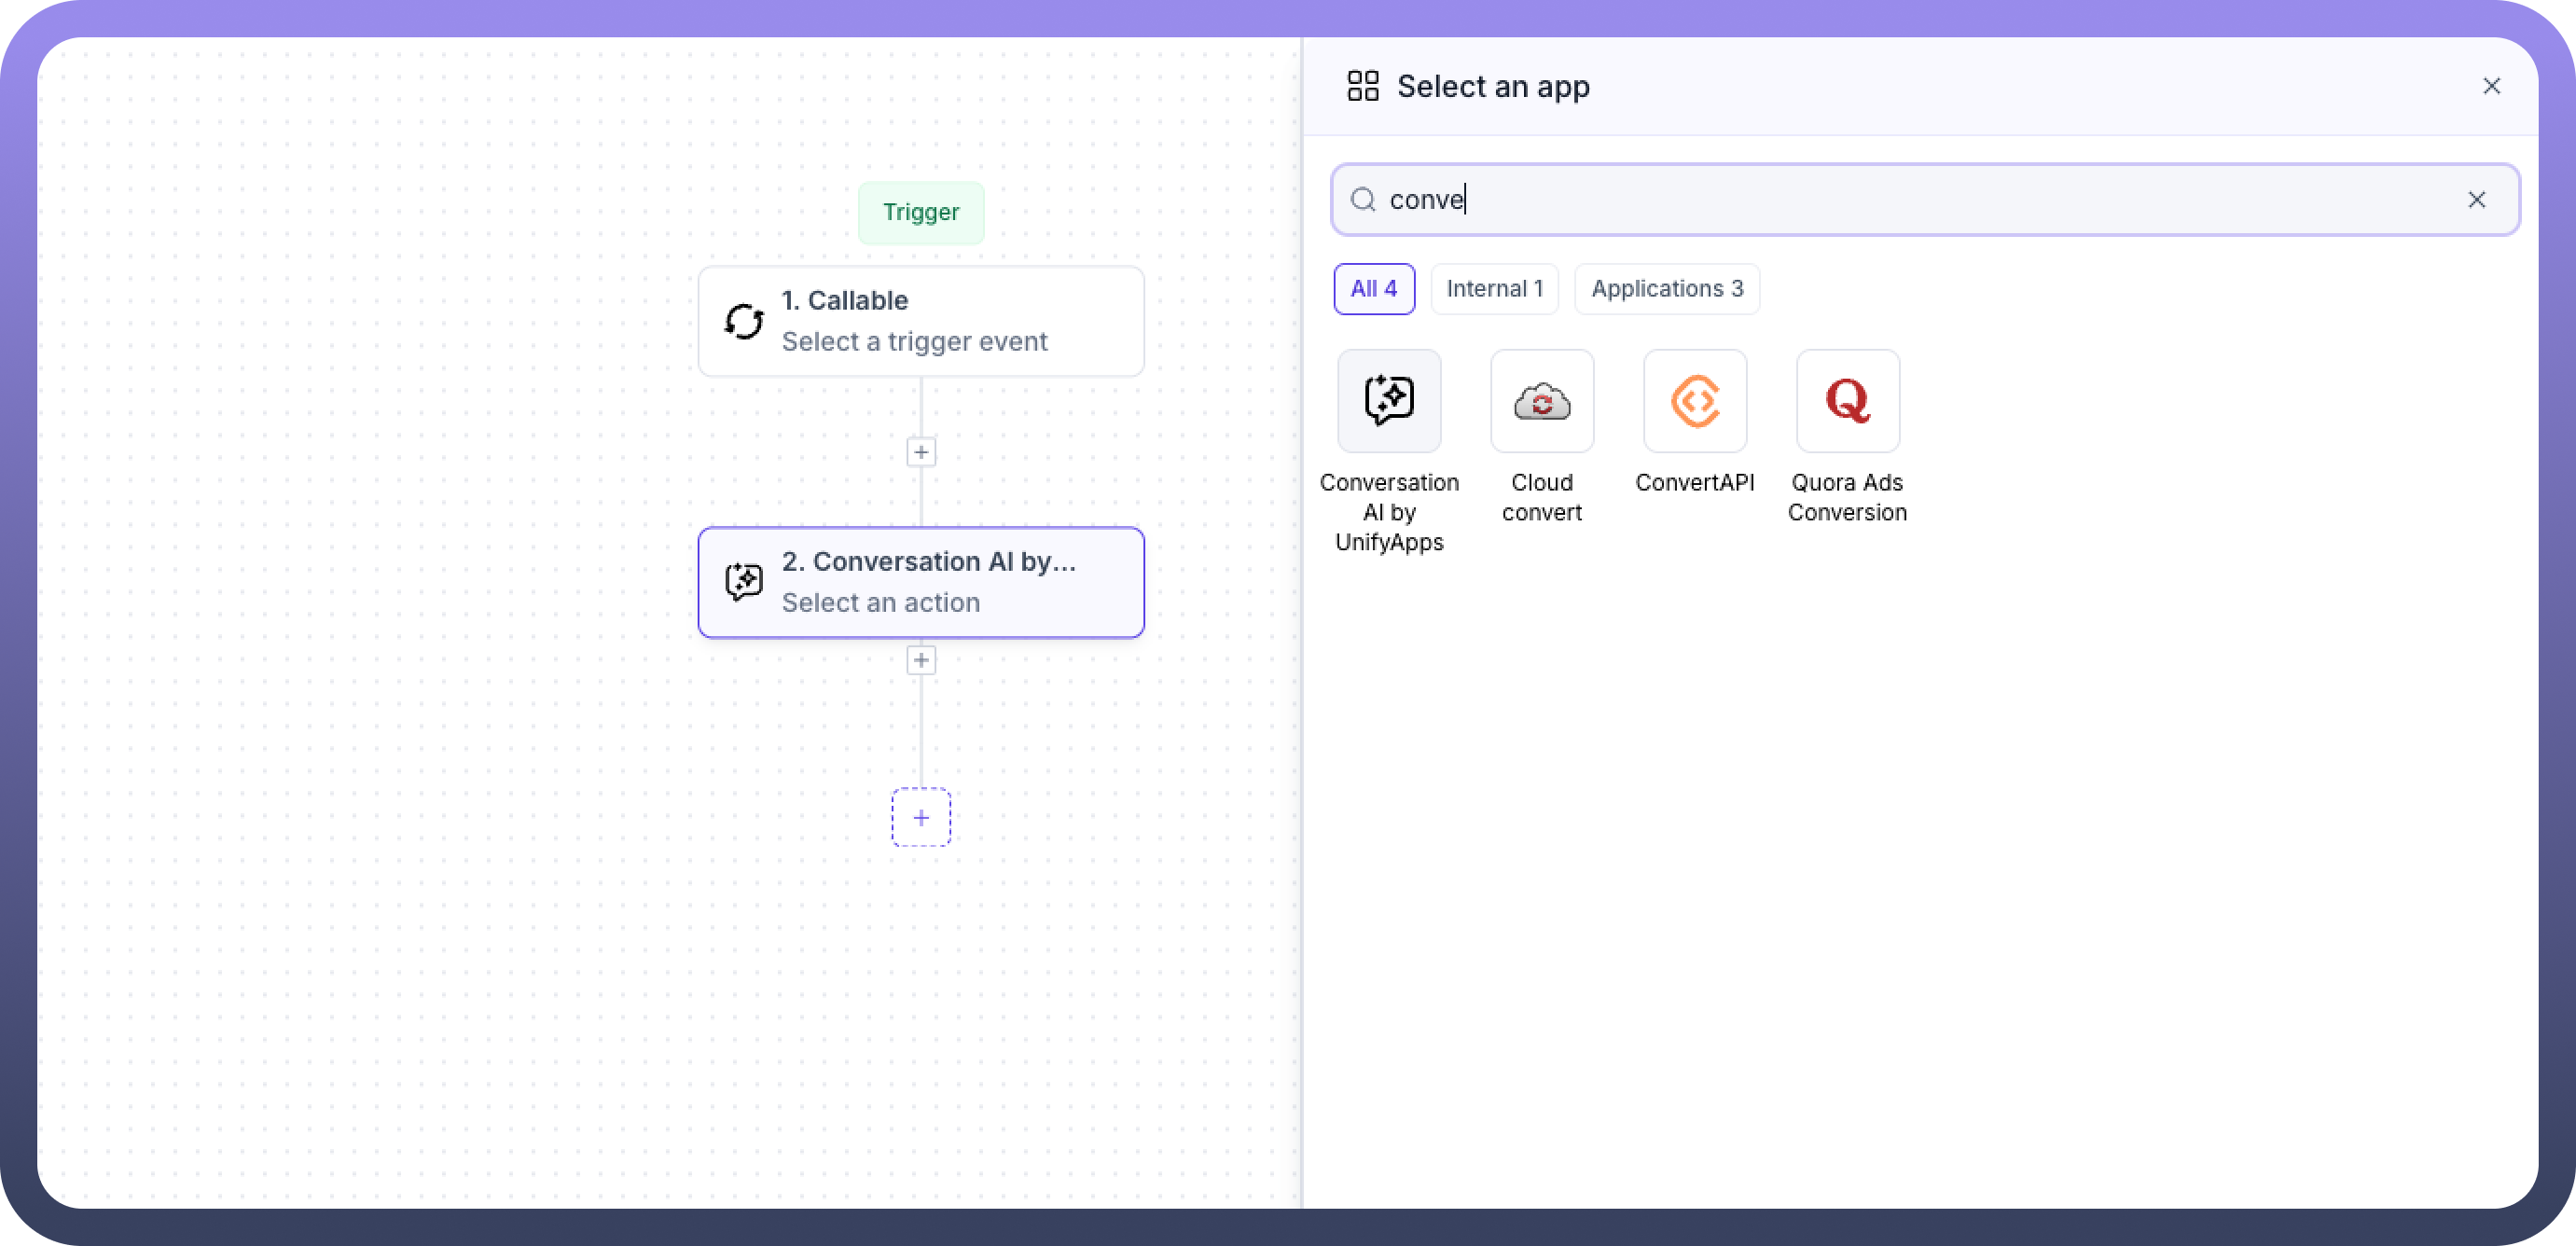The image size is (2576, 1246).
Task: Switch to the All 4 filter tab
Action: pos(1373,289)
